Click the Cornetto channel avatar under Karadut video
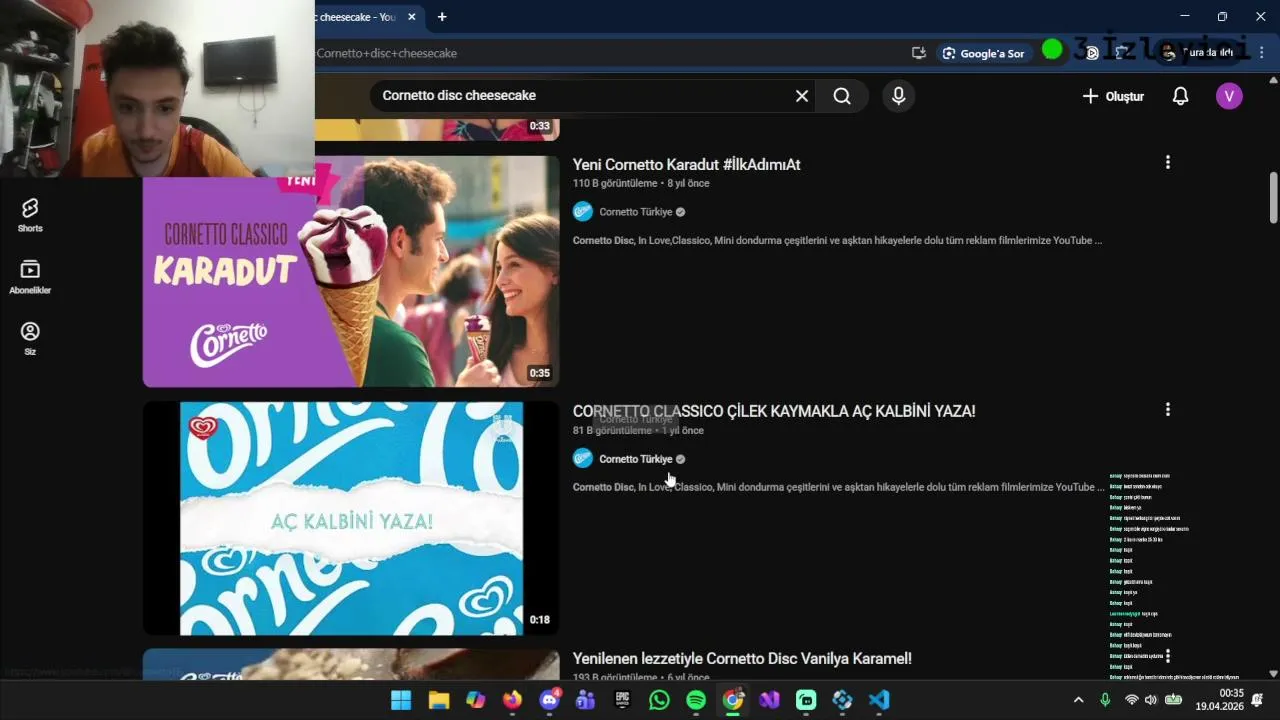 click(583, 212)
